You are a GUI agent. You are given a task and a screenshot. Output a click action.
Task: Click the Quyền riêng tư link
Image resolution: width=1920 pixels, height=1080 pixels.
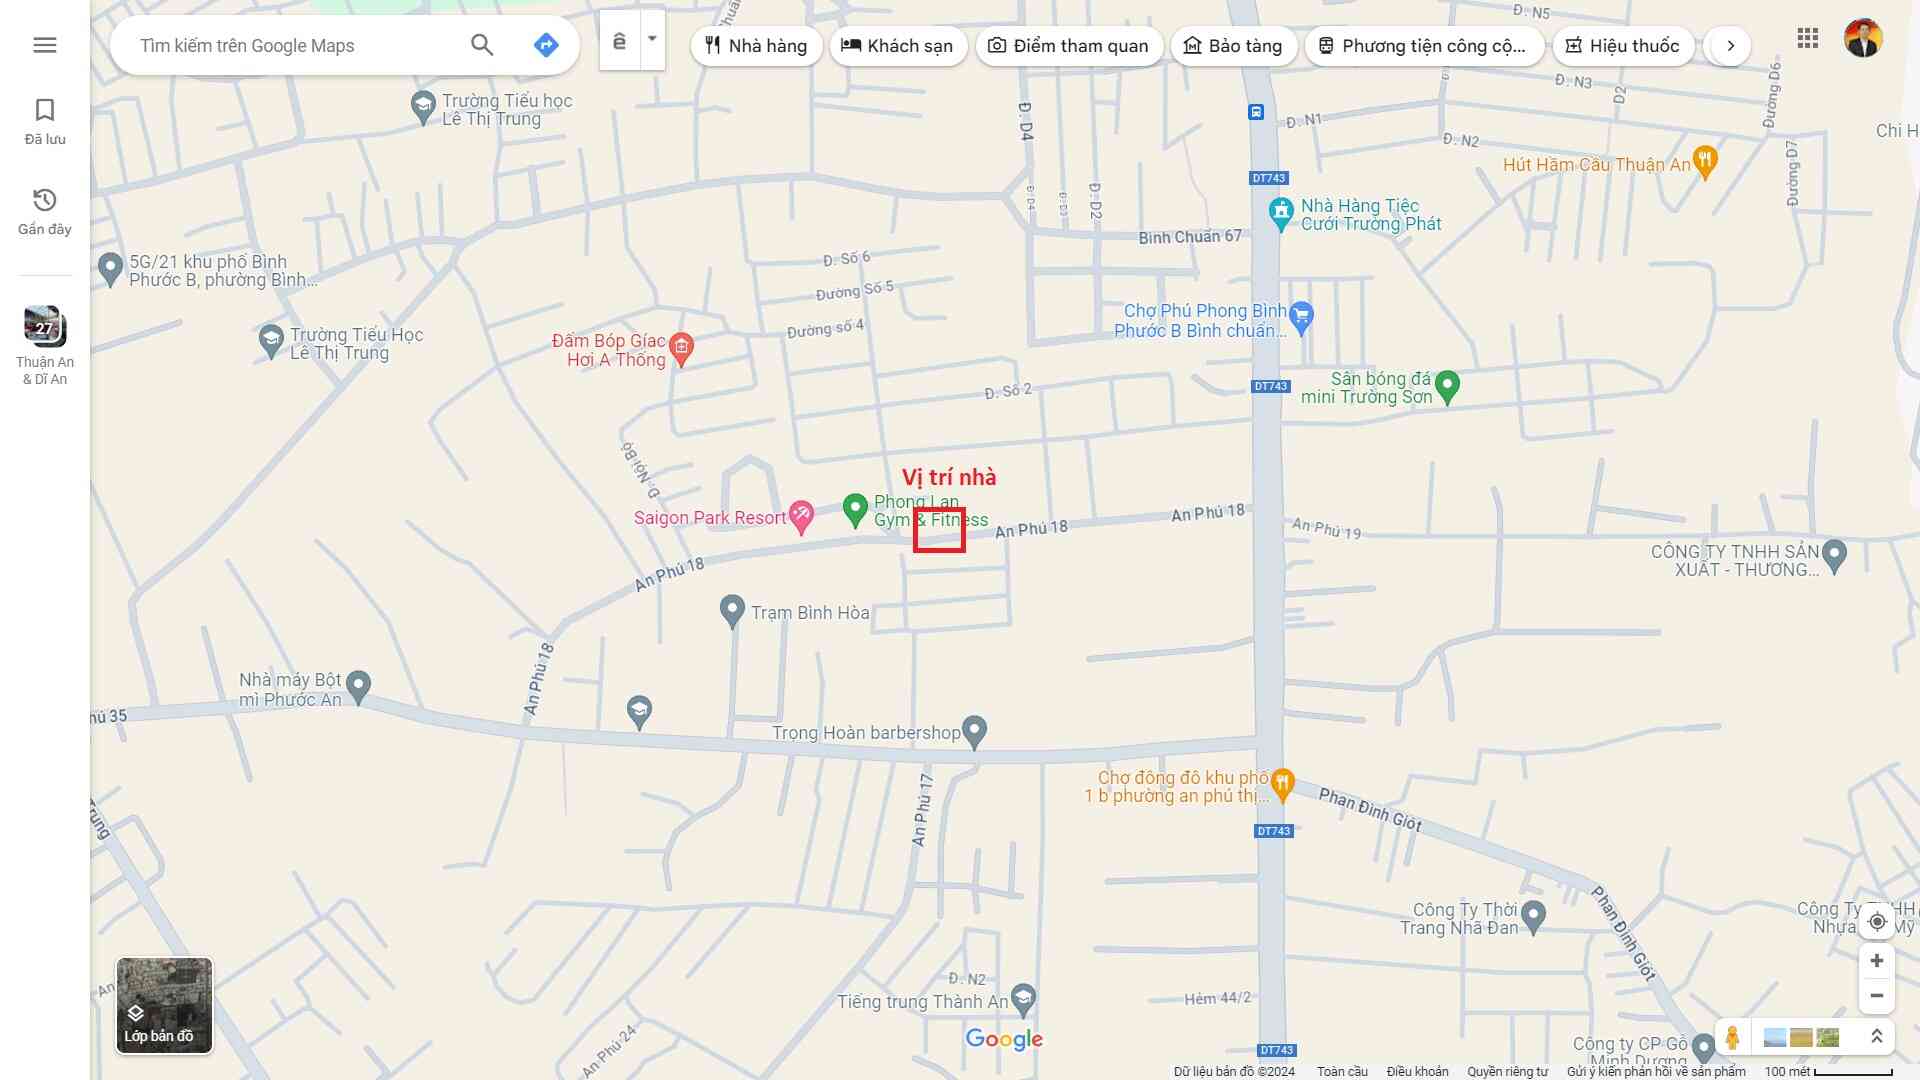click(1507, 1071)
